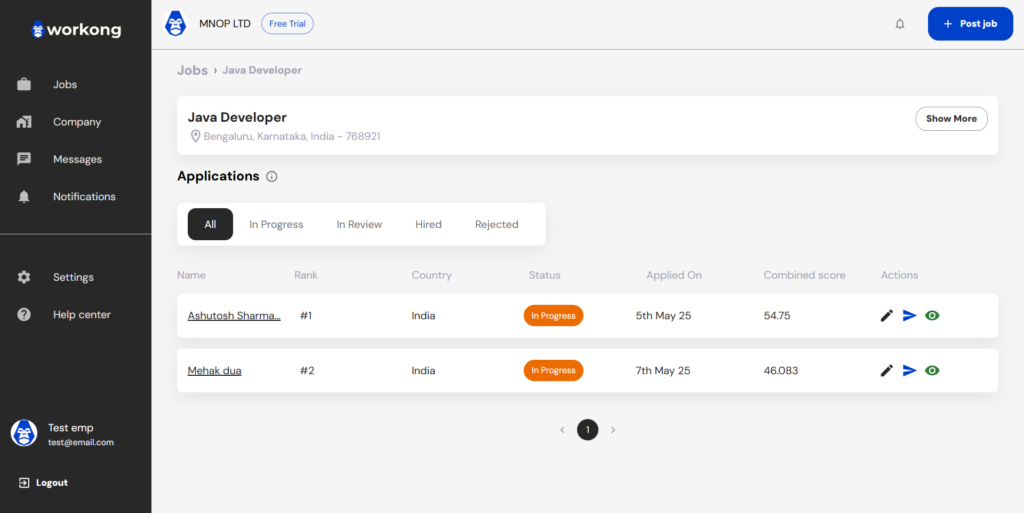Click India in Ashutosh Sharma's row
Image resolution: width=1024 pixels, height=513 pixels.
(x=423, y=316)
